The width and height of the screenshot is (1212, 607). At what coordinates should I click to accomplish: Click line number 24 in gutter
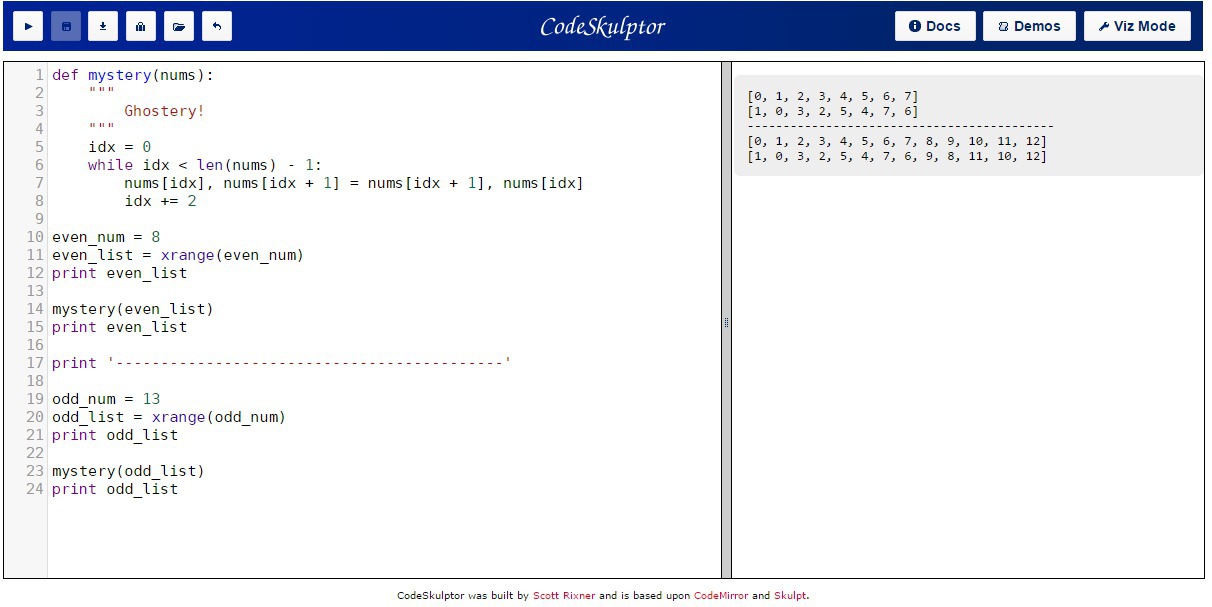pos(35,489)
